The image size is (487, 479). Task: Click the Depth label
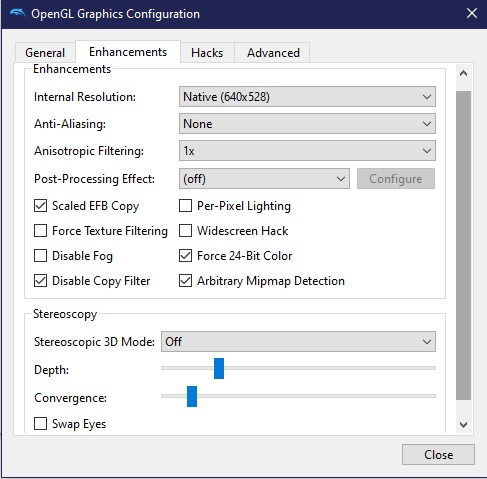click(x=51, y=370)
